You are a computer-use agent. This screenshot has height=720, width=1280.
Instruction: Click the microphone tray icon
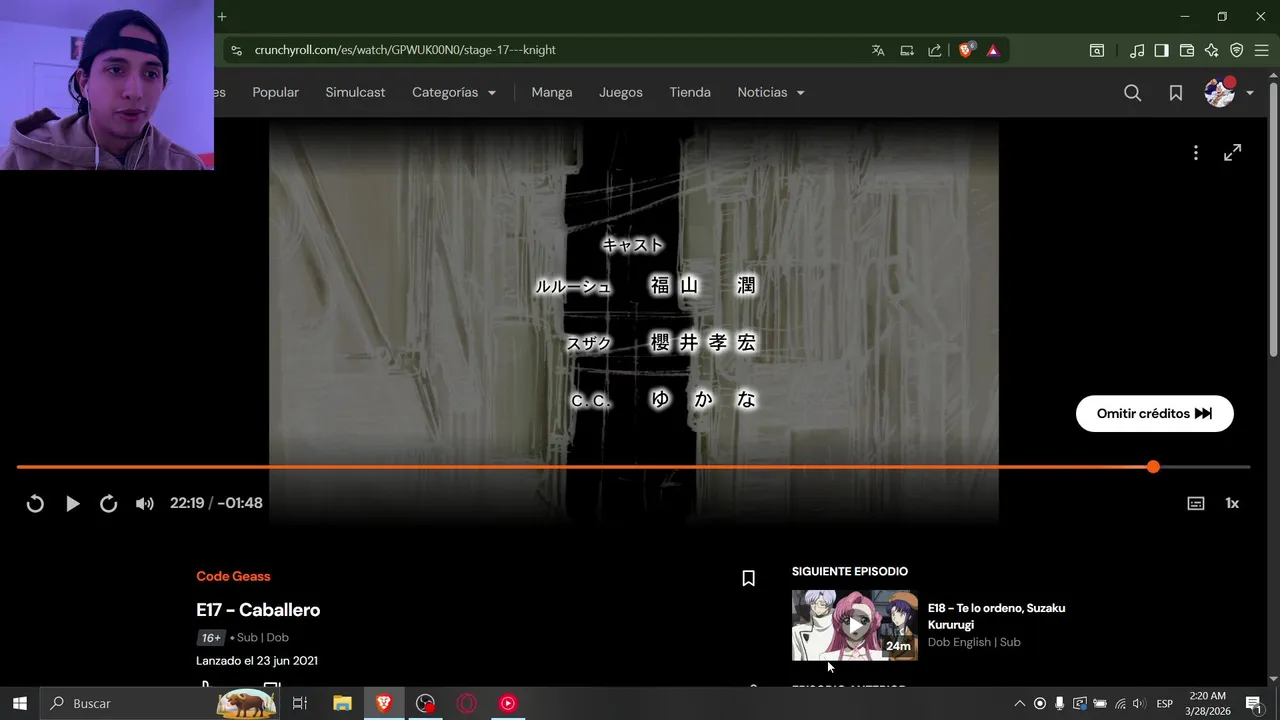click(x=1059, y=703)
